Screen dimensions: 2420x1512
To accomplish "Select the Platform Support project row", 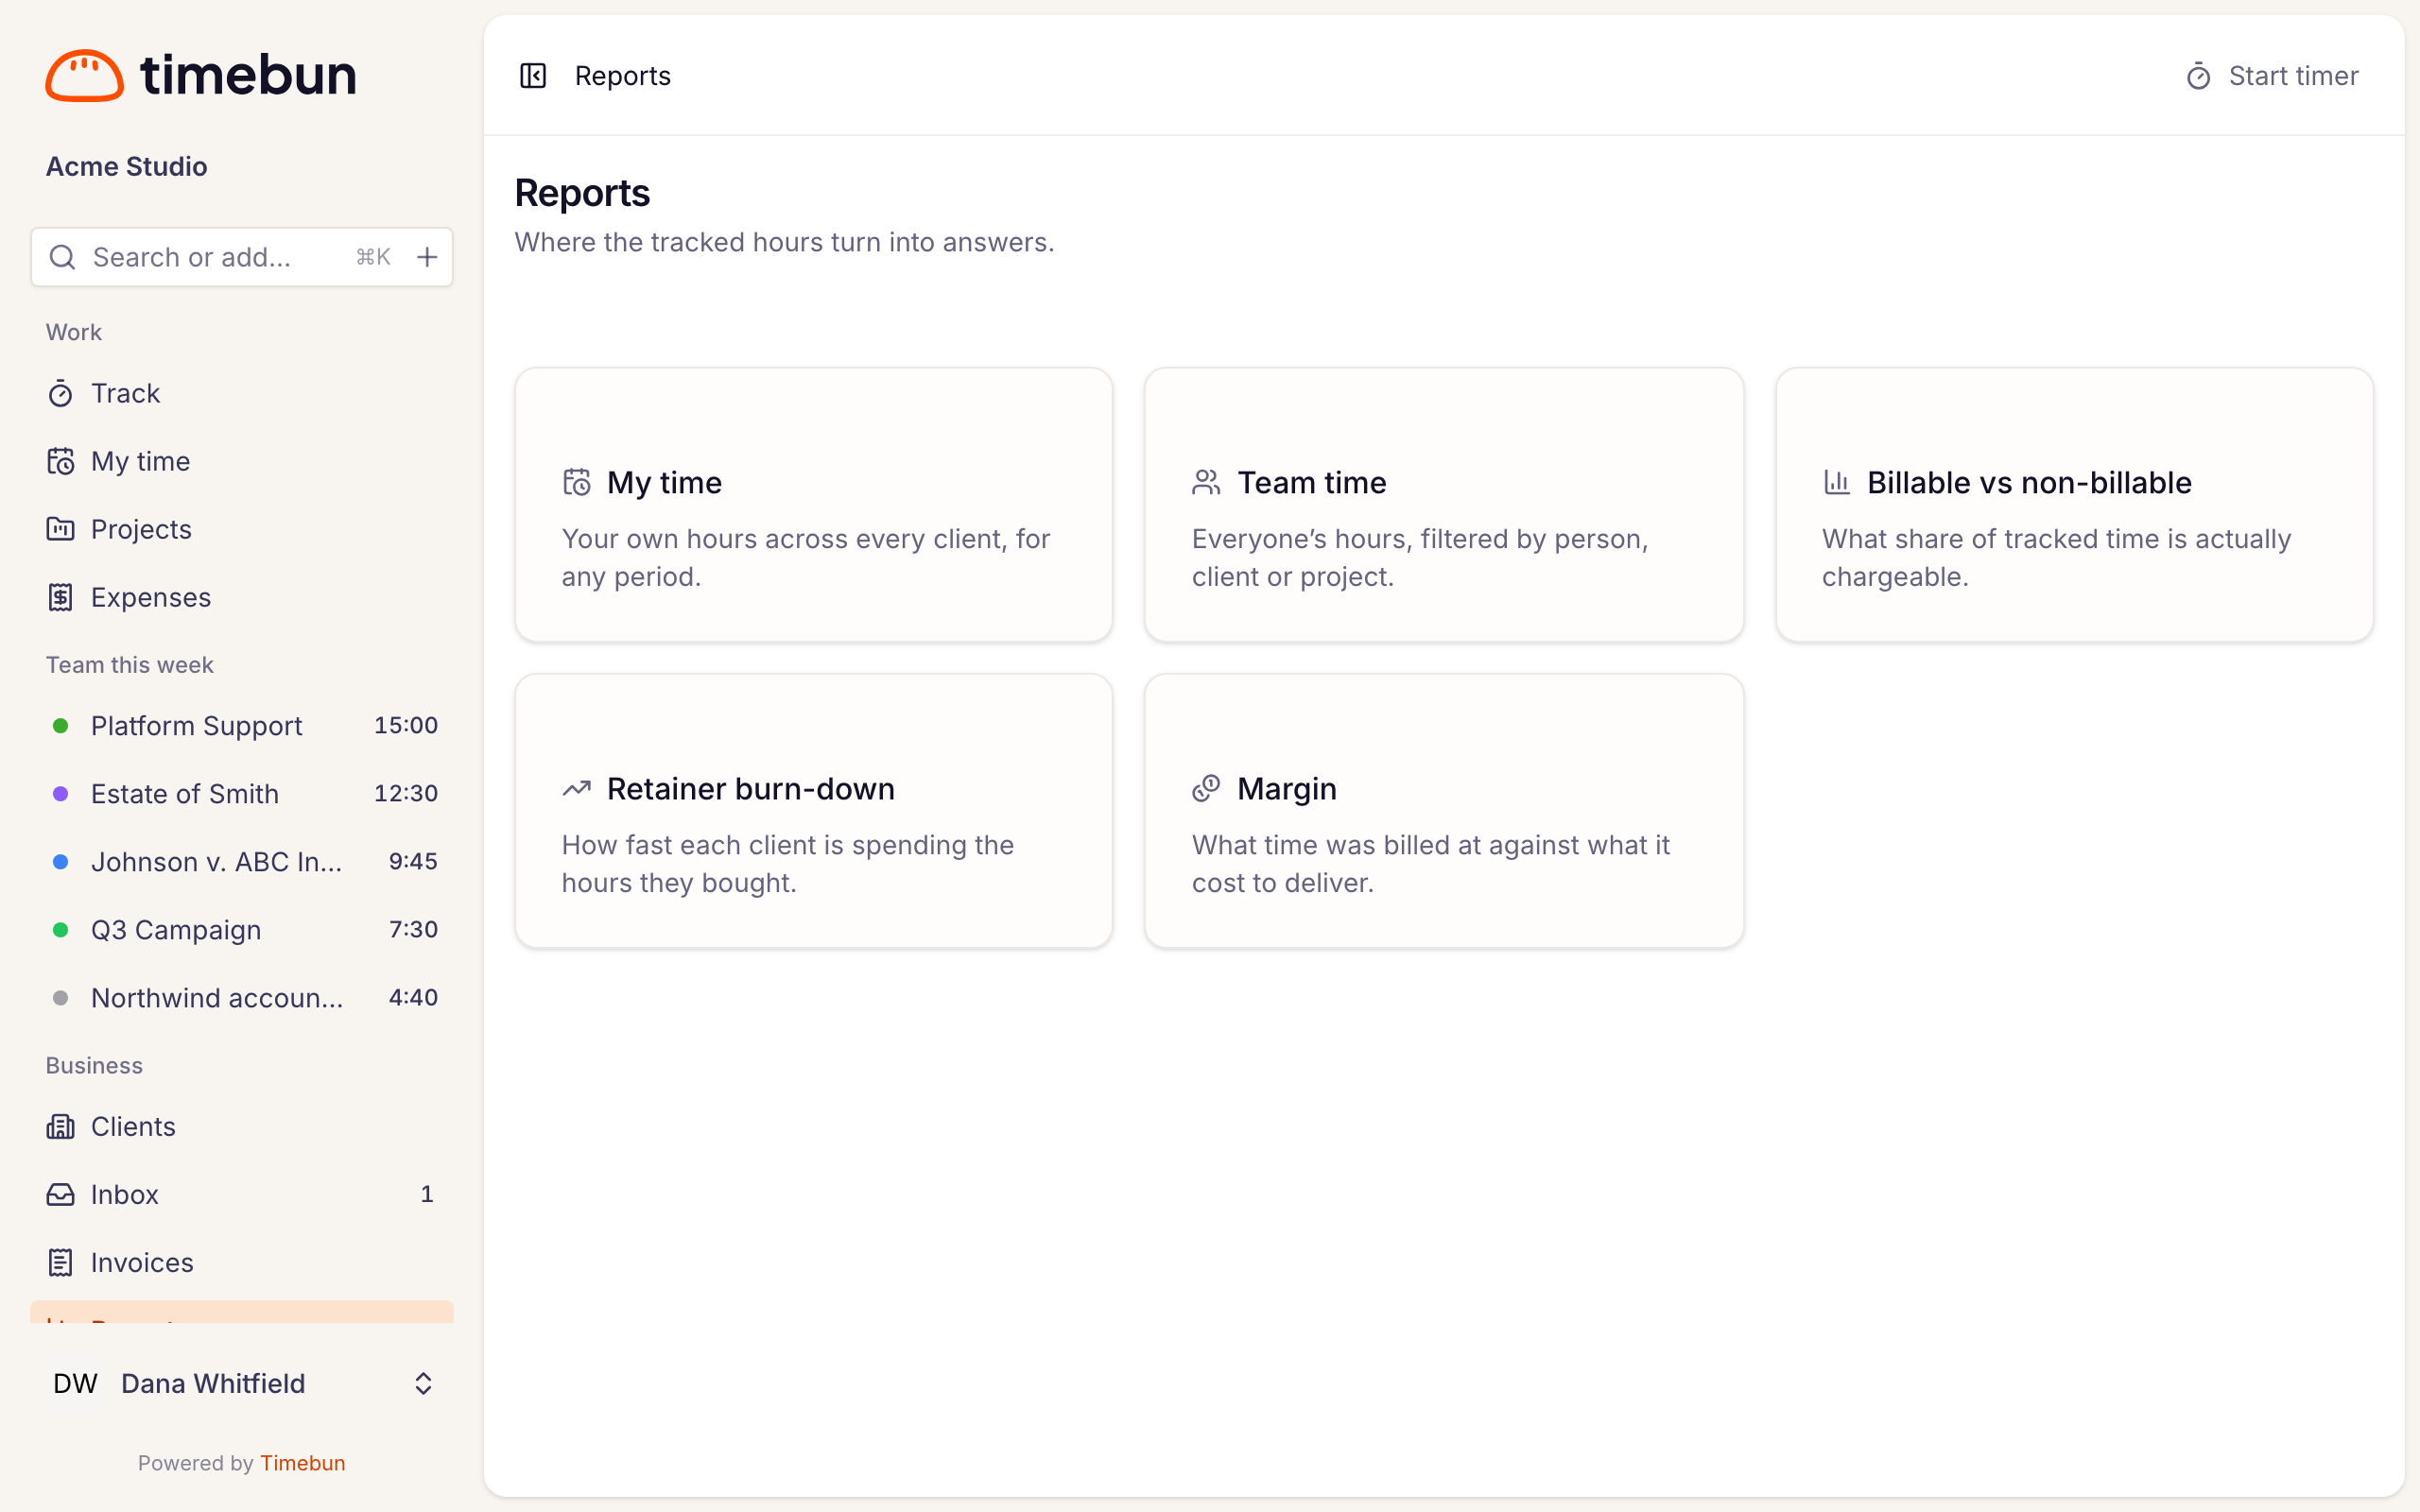I will (242, 726).
